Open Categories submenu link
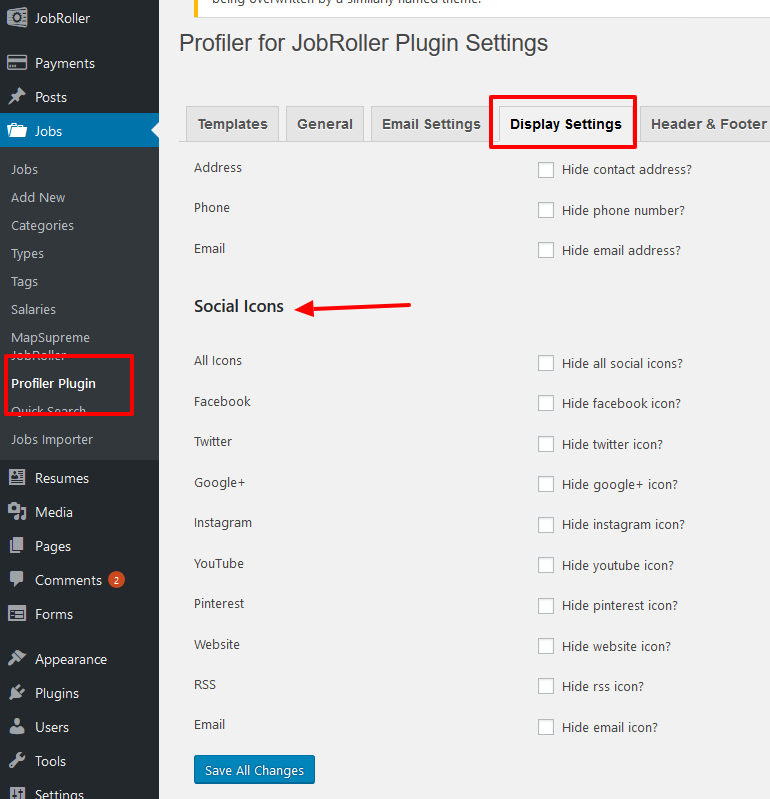The image size is (770, 799). (42, 226)
